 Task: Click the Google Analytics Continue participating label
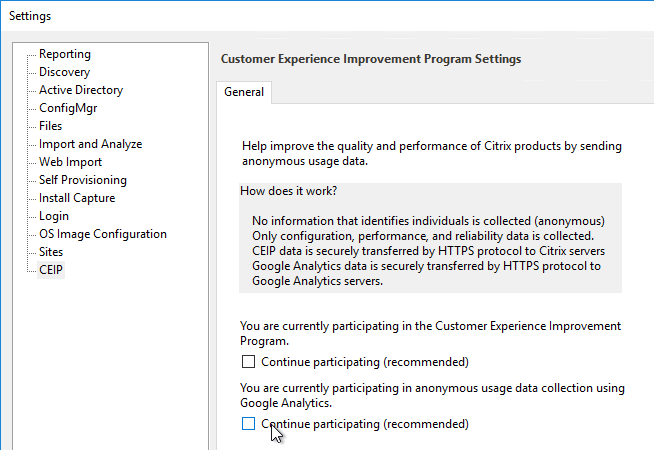(365, 424)
